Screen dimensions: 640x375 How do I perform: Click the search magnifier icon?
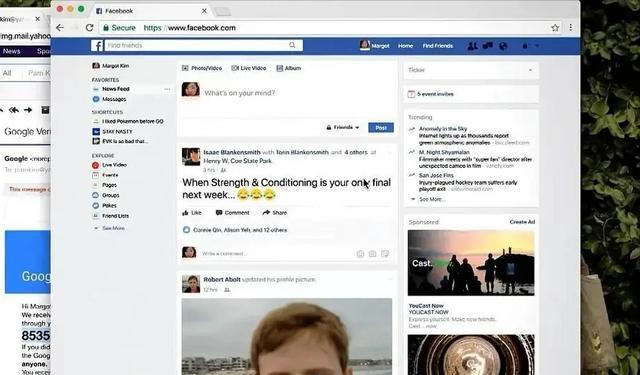(292, 45)
